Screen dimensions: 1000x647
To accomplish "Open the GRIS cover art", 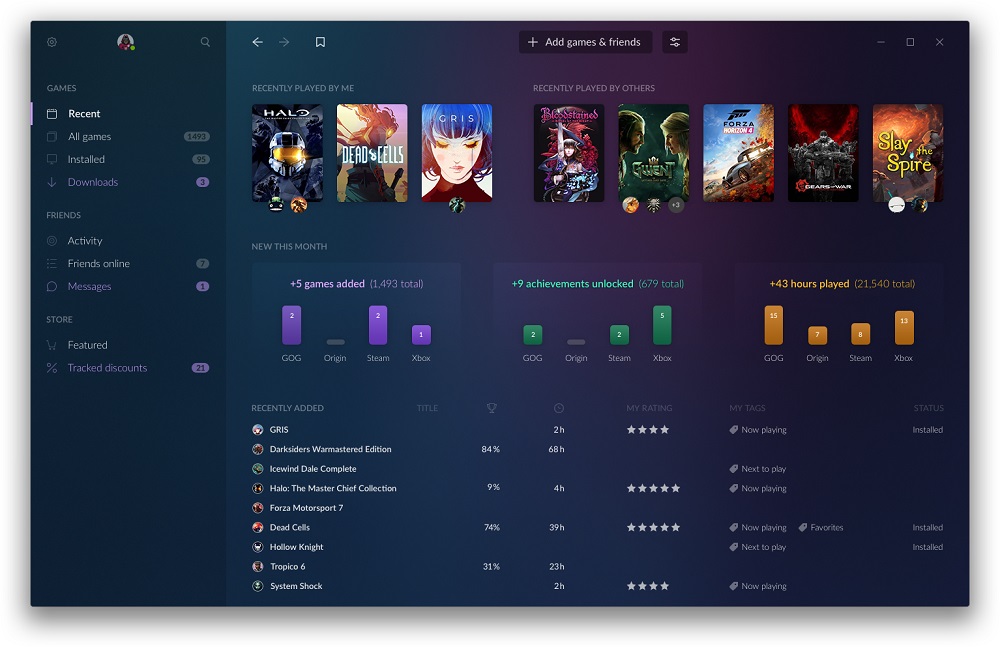I will [x=457, y=153].
